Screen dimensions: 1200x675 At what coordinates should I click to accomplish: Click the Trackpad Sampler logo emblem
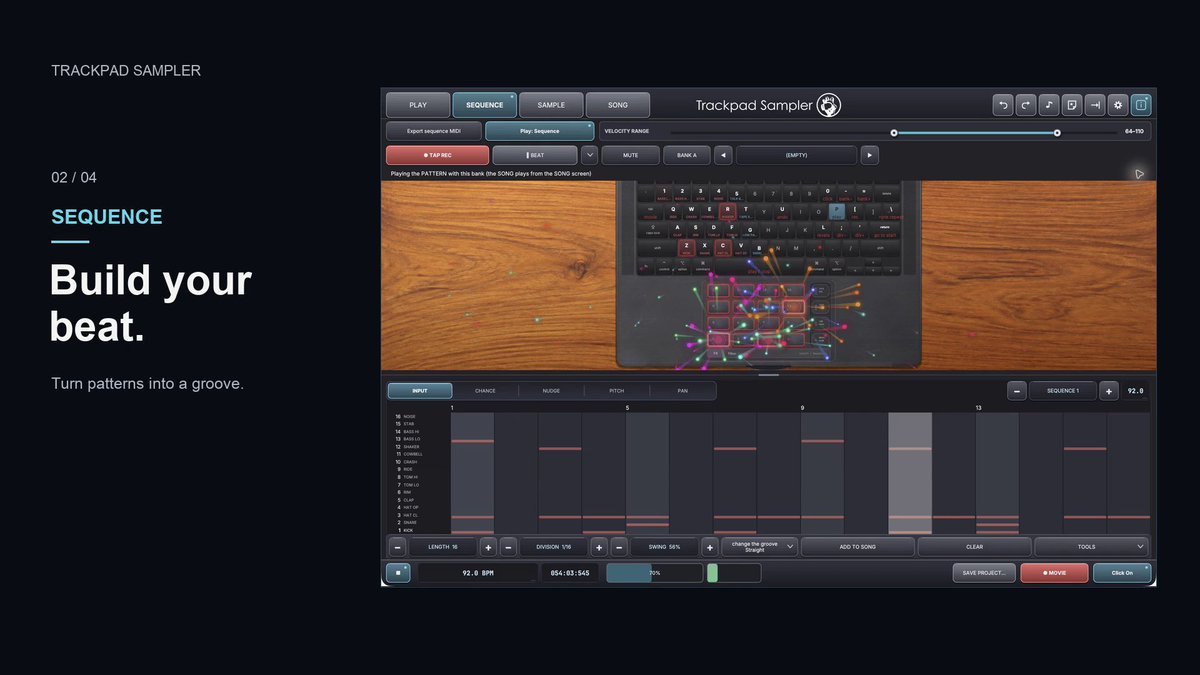(x=829, y=105)
